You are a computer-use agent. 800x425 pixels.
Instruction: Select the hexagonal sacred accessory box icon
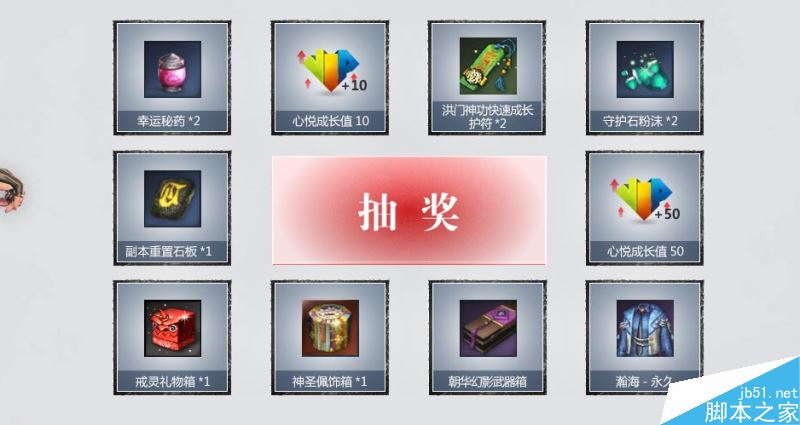[x=330, y=329]
